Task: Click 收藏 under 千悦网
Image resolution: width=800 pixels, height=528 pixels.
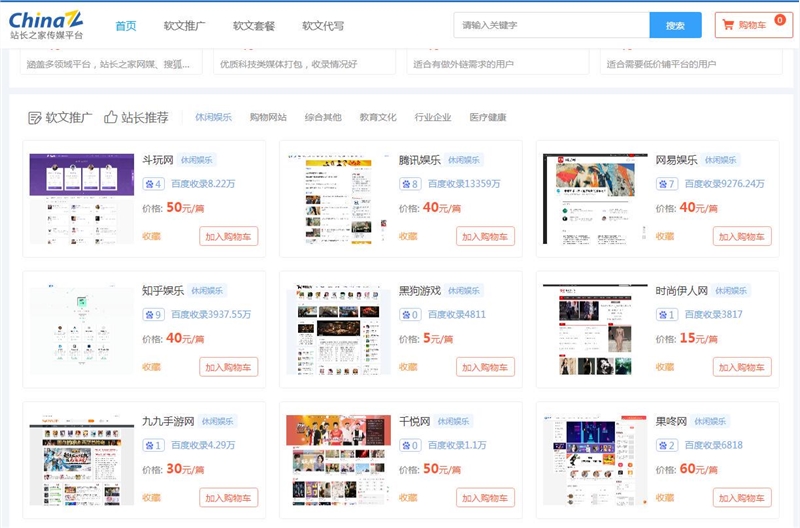Action: pyautogui.click(x=408, y=497)
